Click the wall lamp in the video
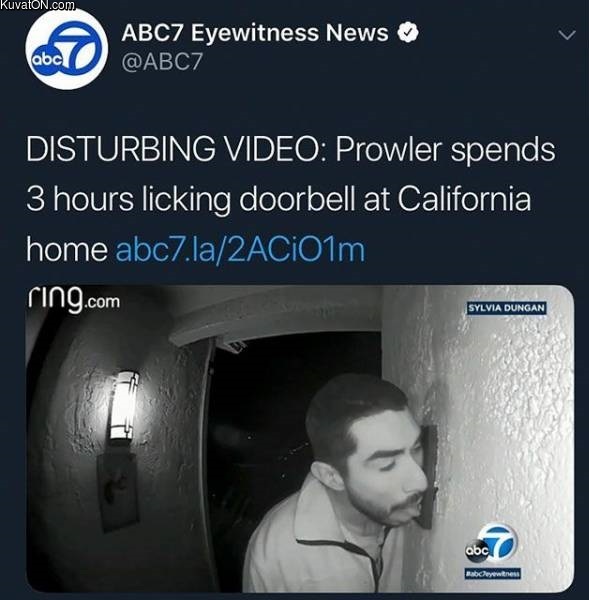The image size is (589, 600). pos(123,406)
